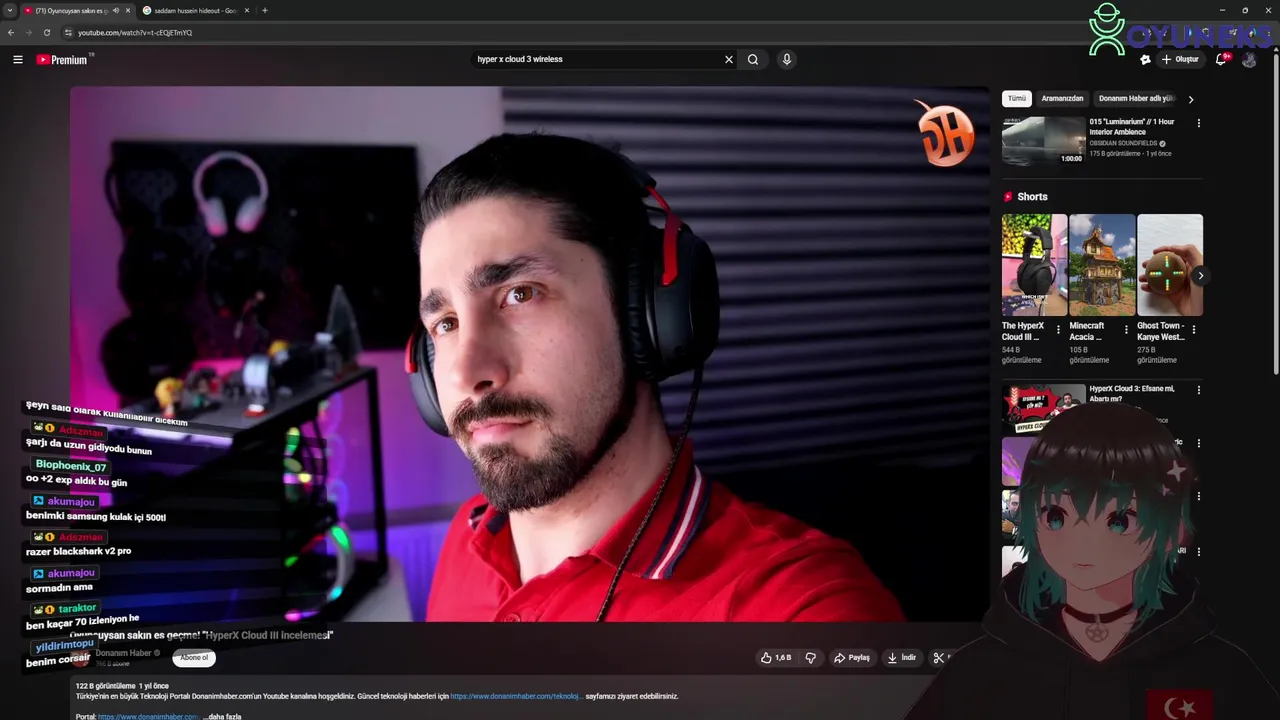Subscribe using Abone ol button
The width and height of the screenshot is (1280, 720).
click(194, 657)
